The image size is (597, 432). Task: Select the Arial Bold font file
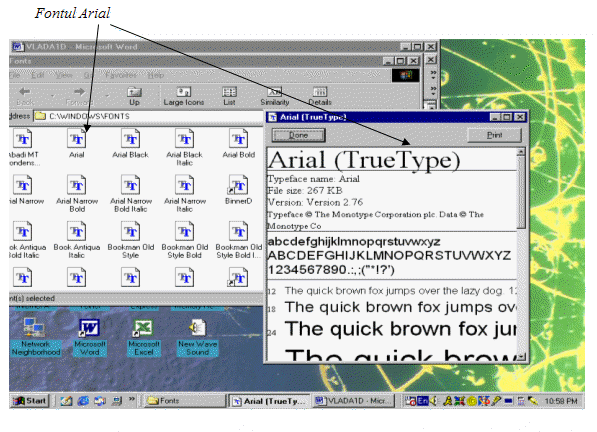tap(239, 143)
